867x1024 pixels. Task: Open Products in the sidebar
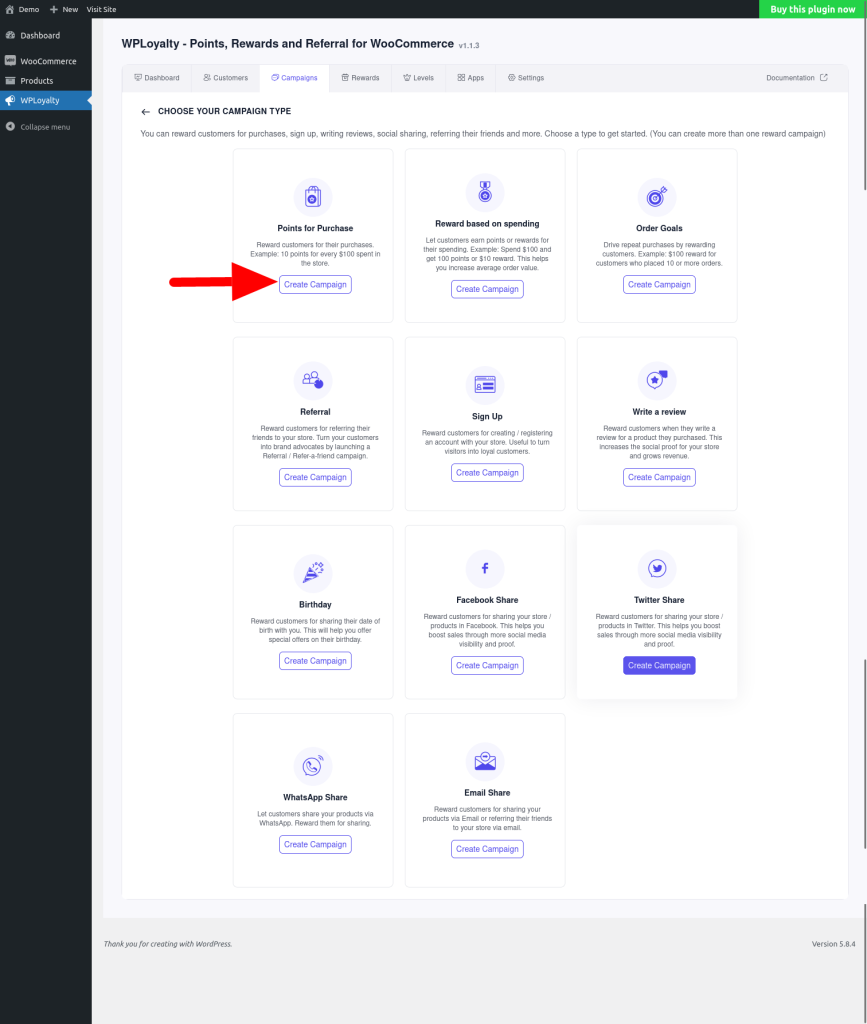pyautogui.click(x=46, y=81)
